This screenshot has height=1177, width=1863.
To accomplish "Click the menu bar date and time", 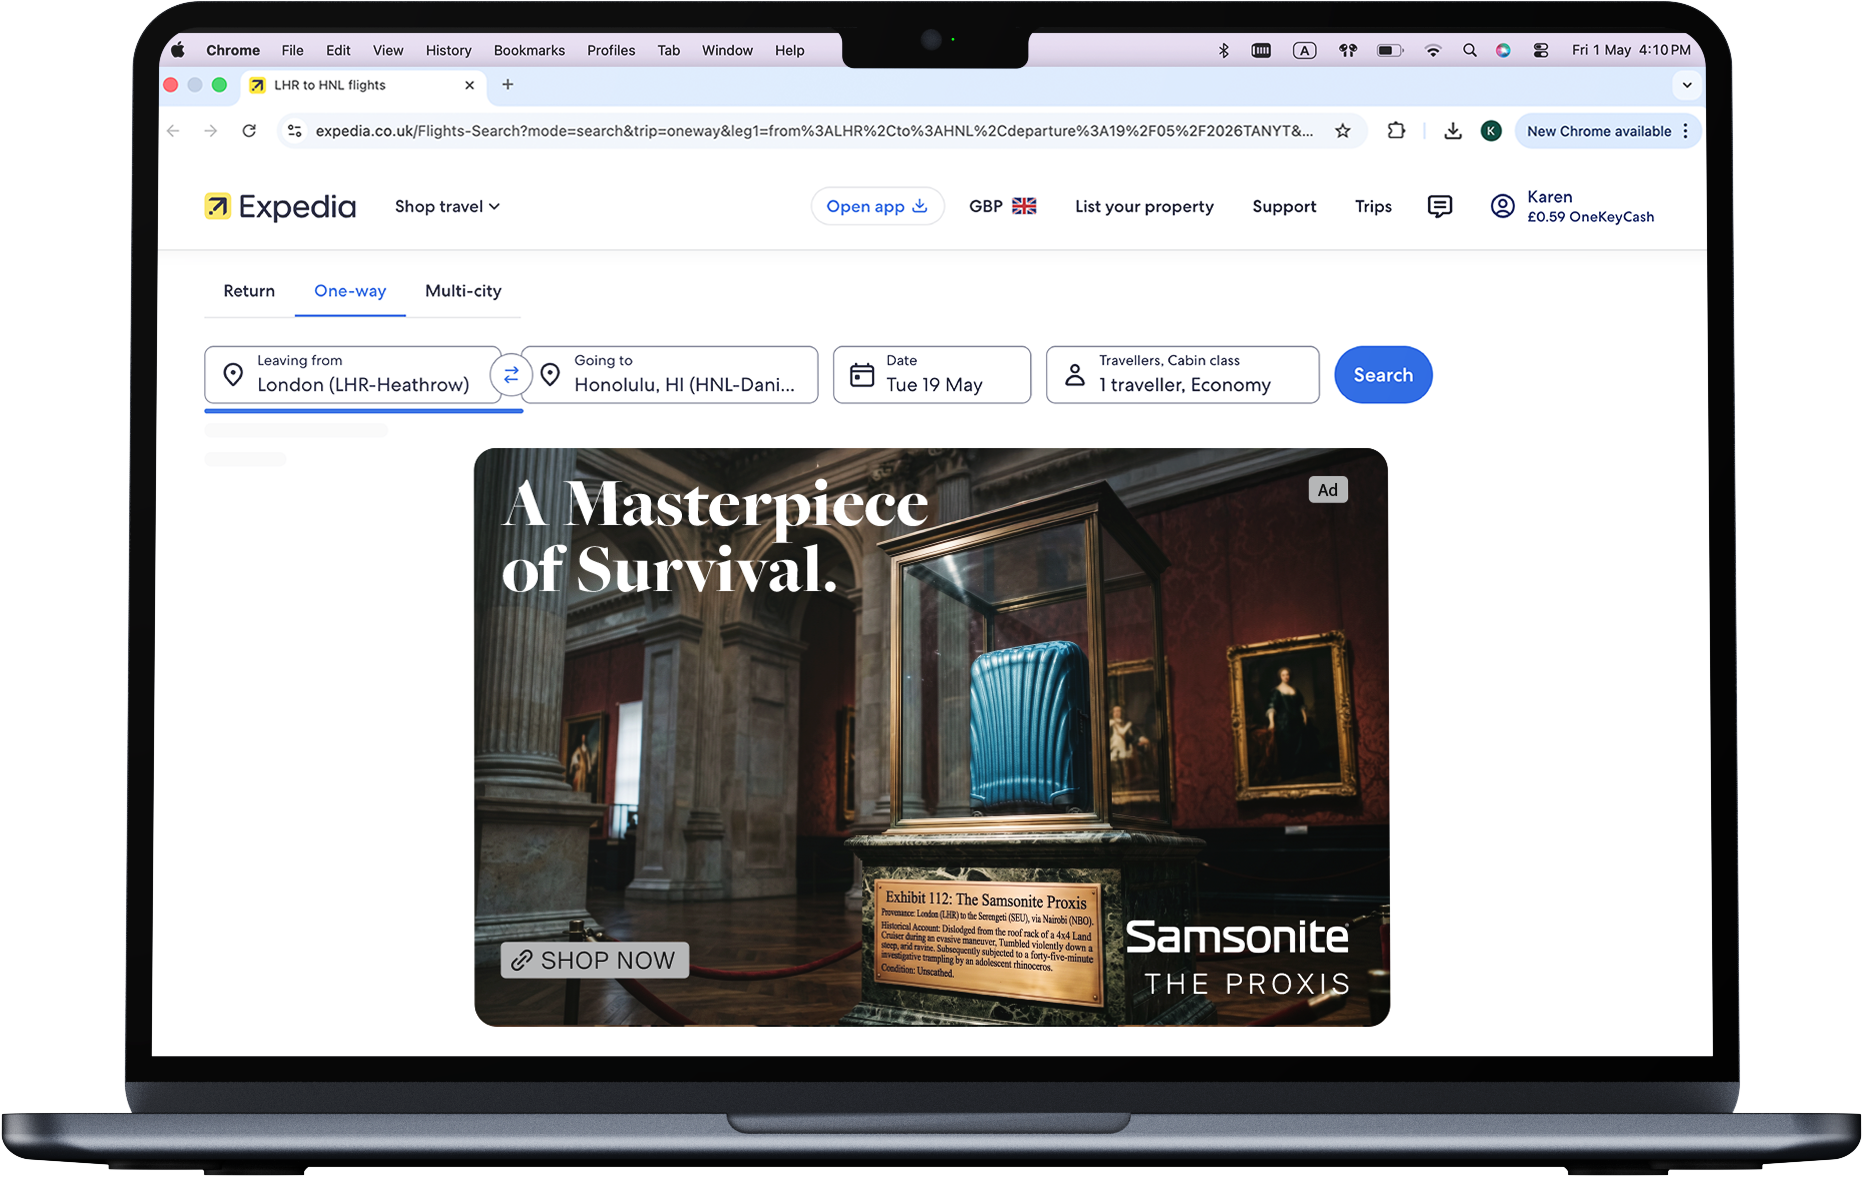I will click(1631, 50).
